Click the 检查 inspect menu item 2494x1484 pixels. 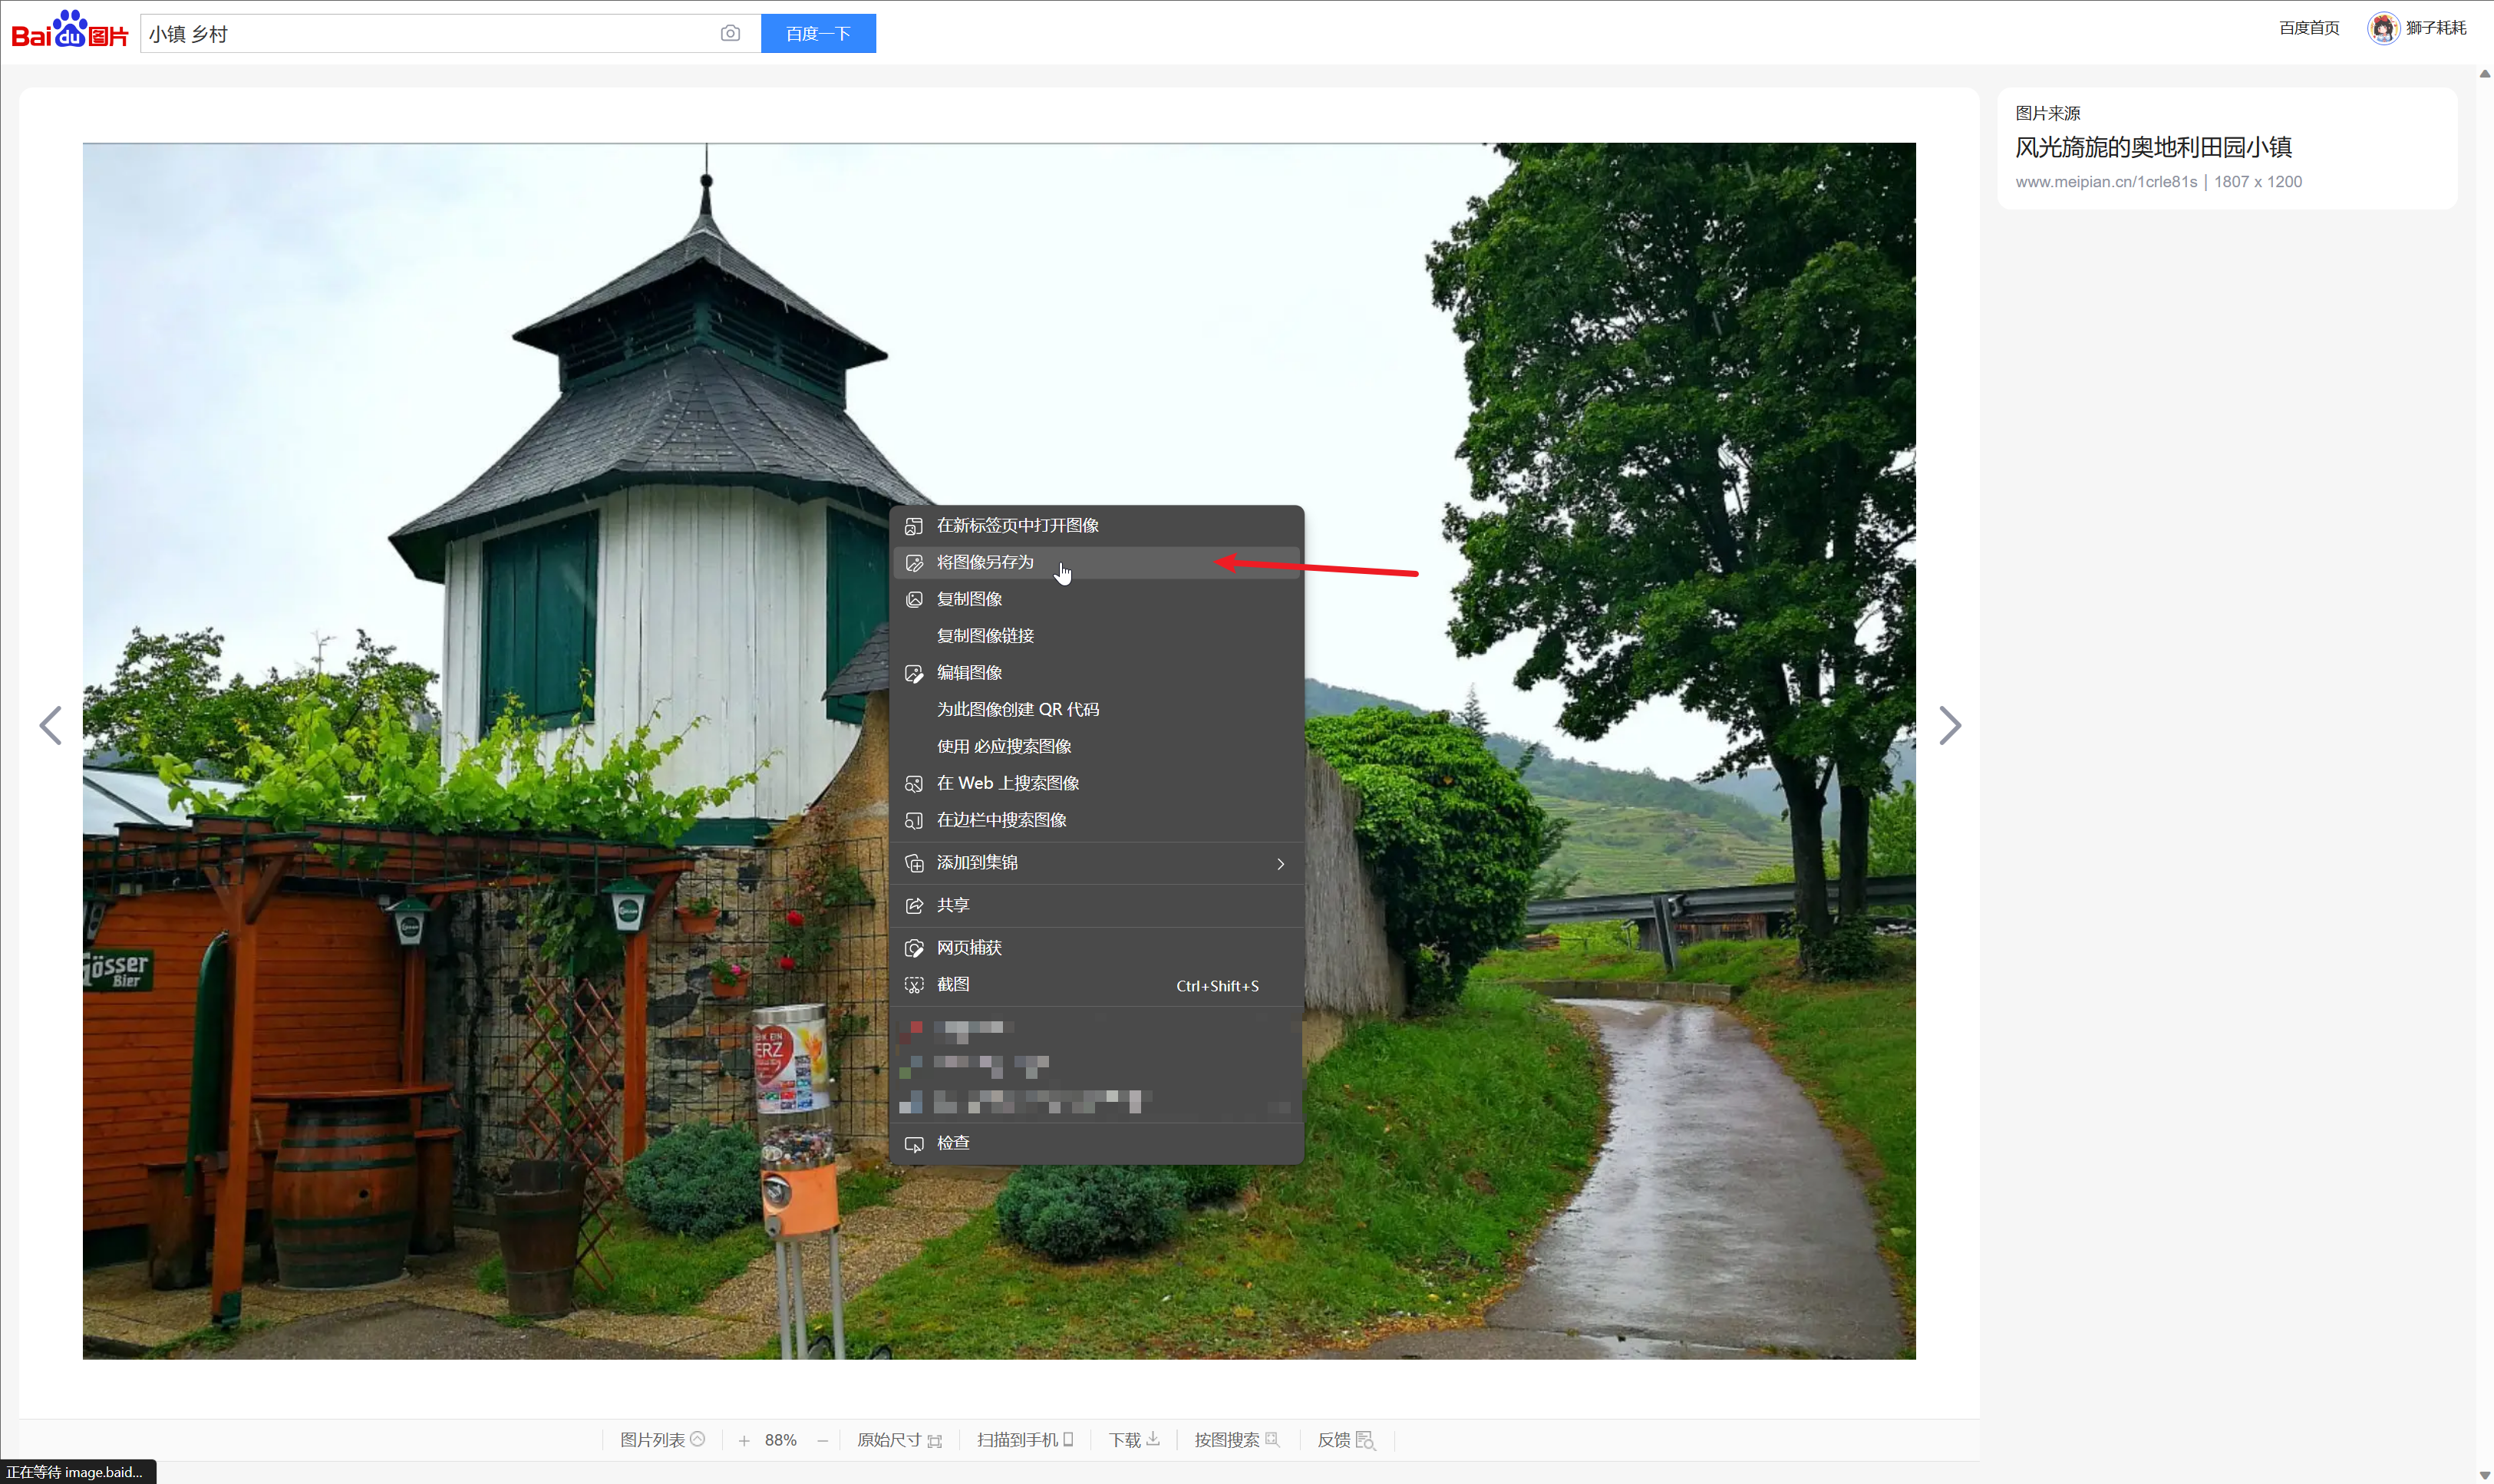click(952, 1143)
